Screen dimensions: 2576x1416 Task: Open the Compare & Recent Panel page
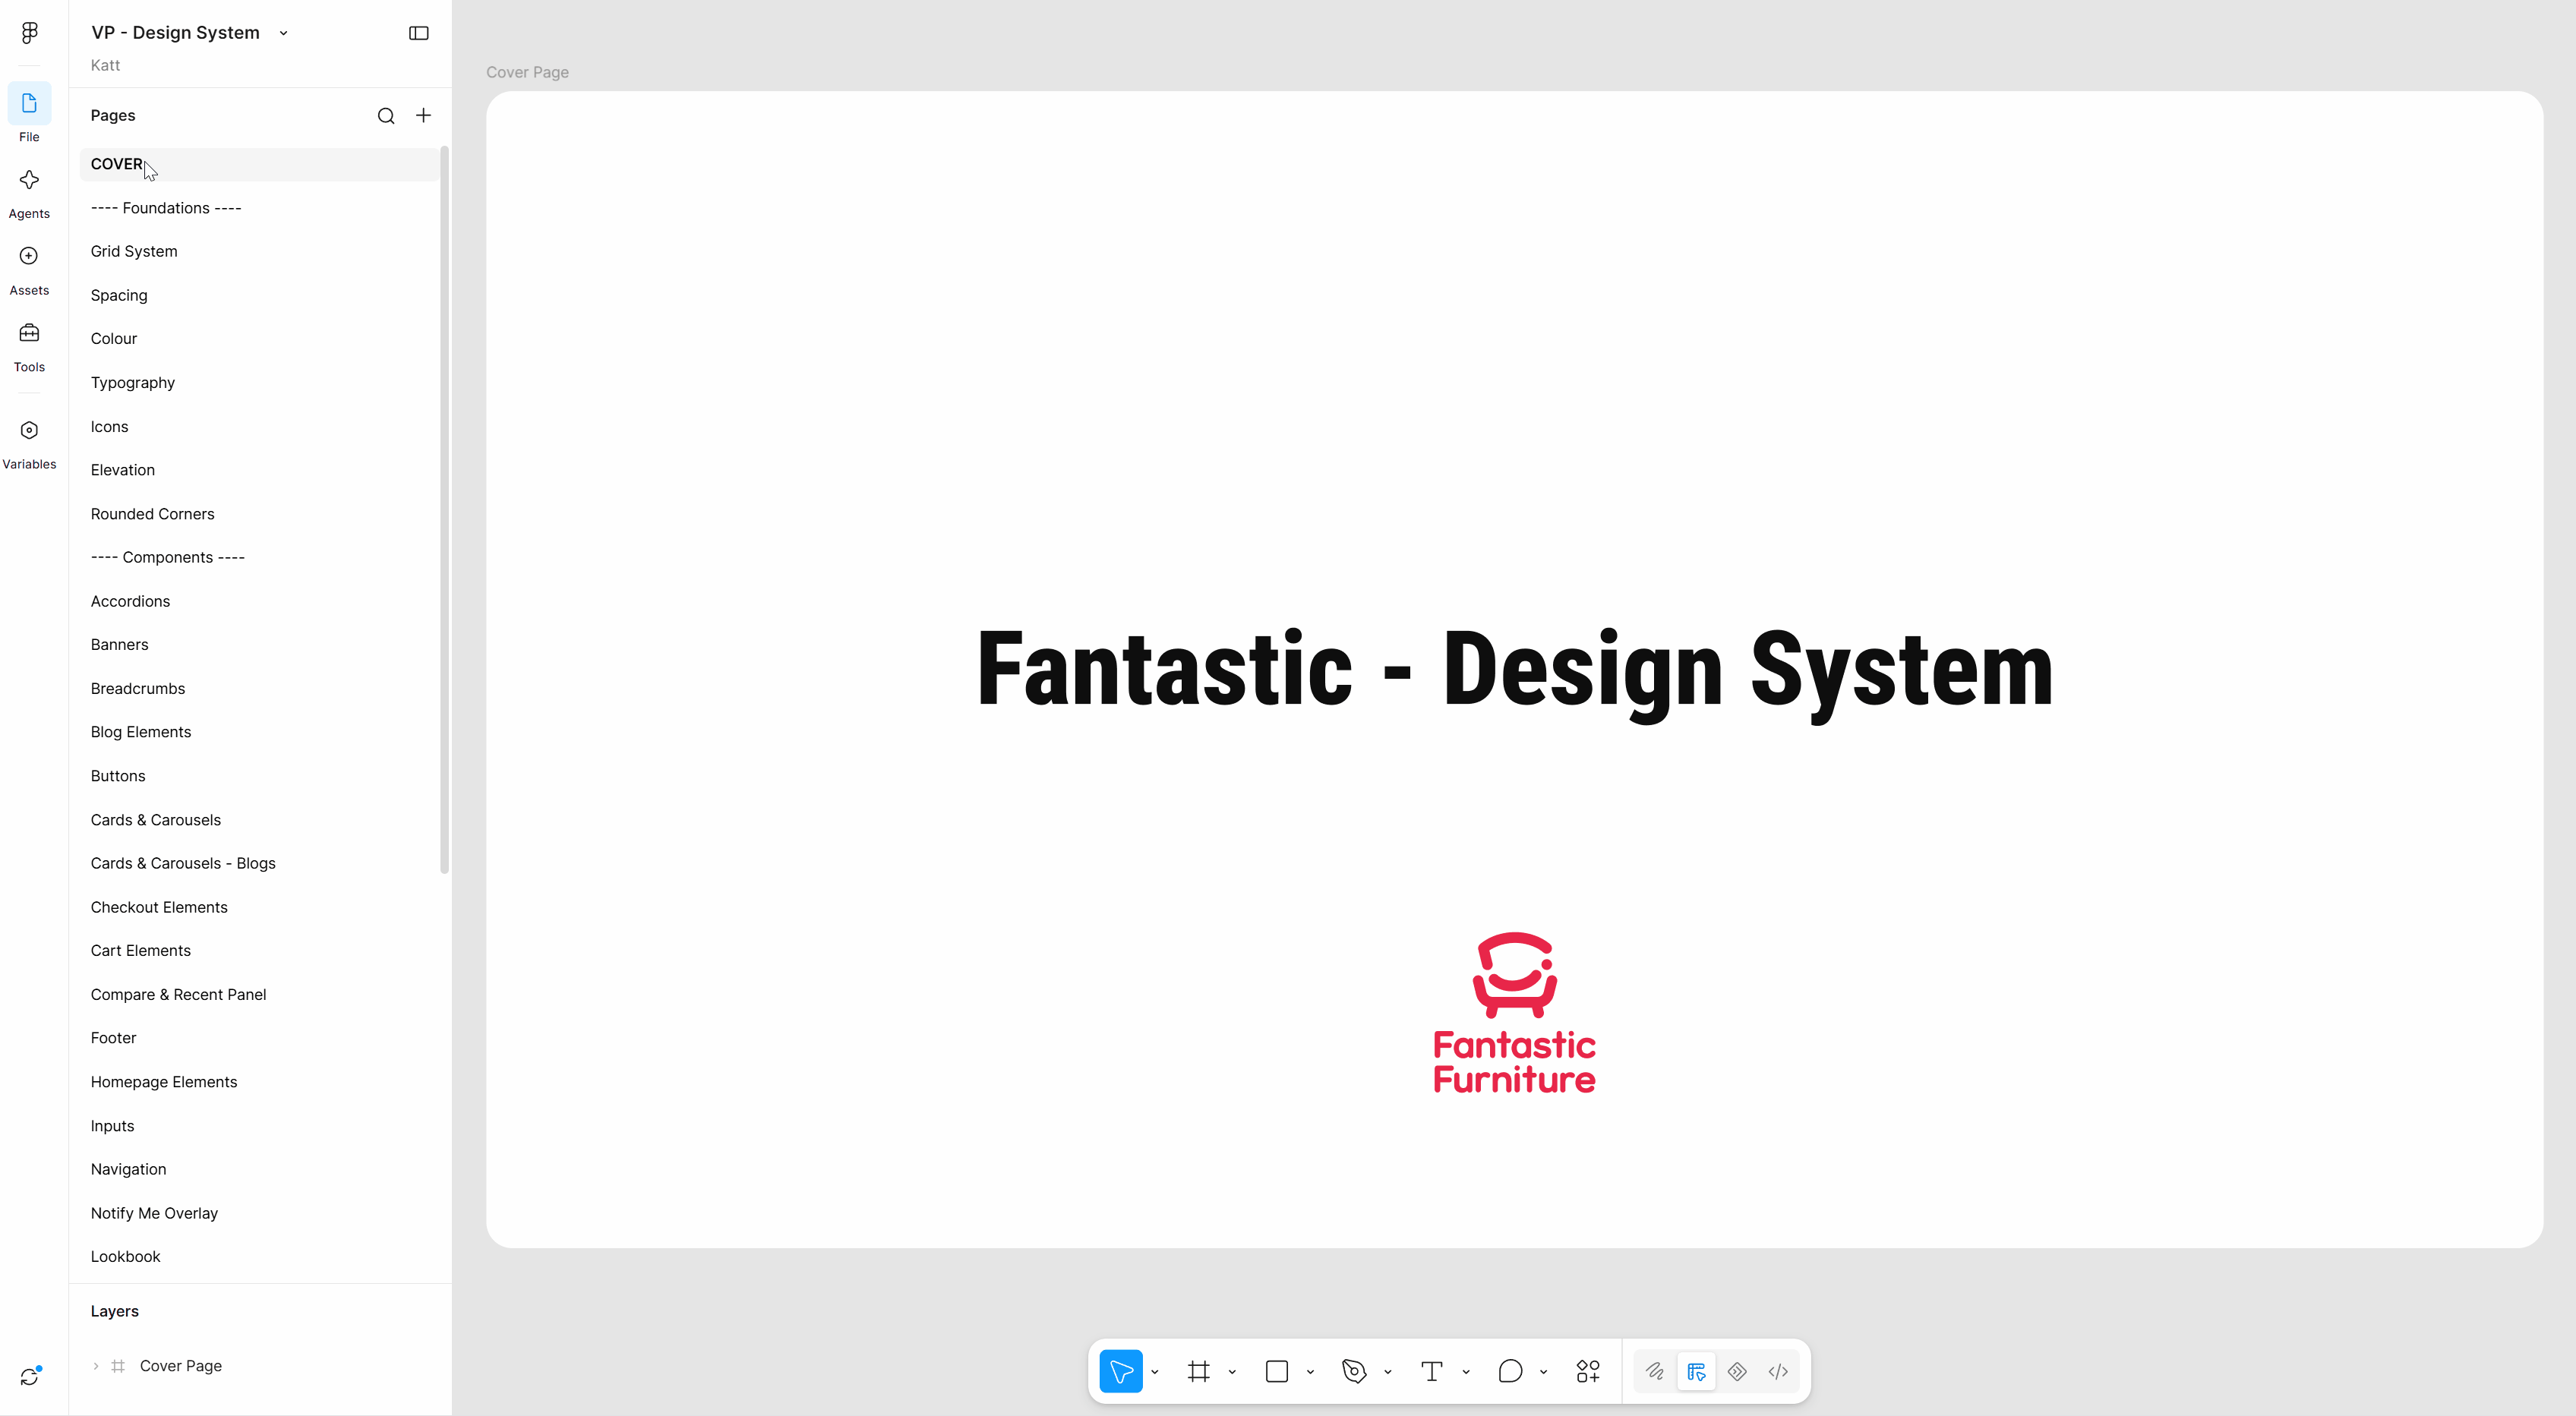coord(259,995)
